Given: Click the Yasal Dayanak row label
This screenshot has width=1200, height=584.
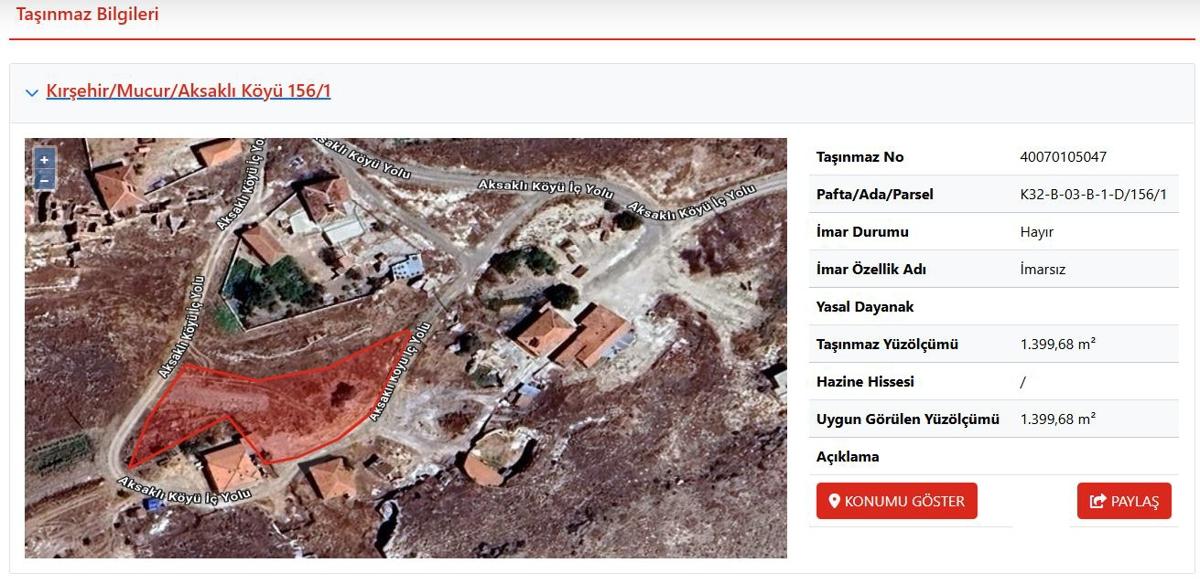Looking at the screenshot, I should pos(864,307).
